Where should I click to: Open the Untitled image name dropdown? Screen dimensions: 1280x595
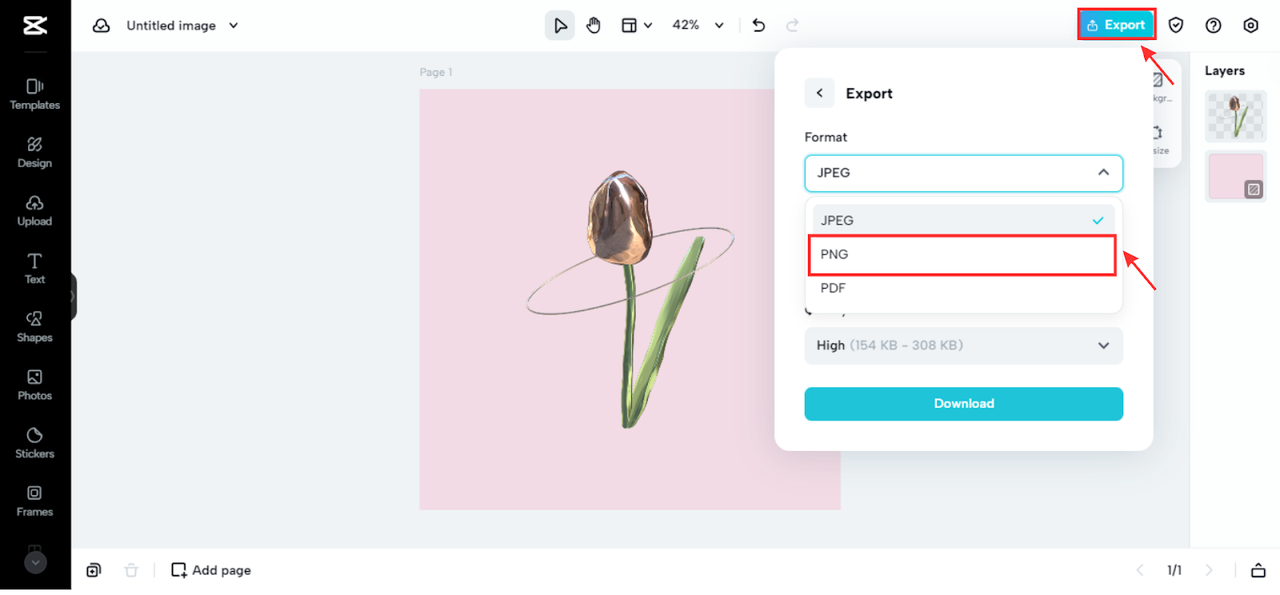pyautogui.click(x=182, y=26)
